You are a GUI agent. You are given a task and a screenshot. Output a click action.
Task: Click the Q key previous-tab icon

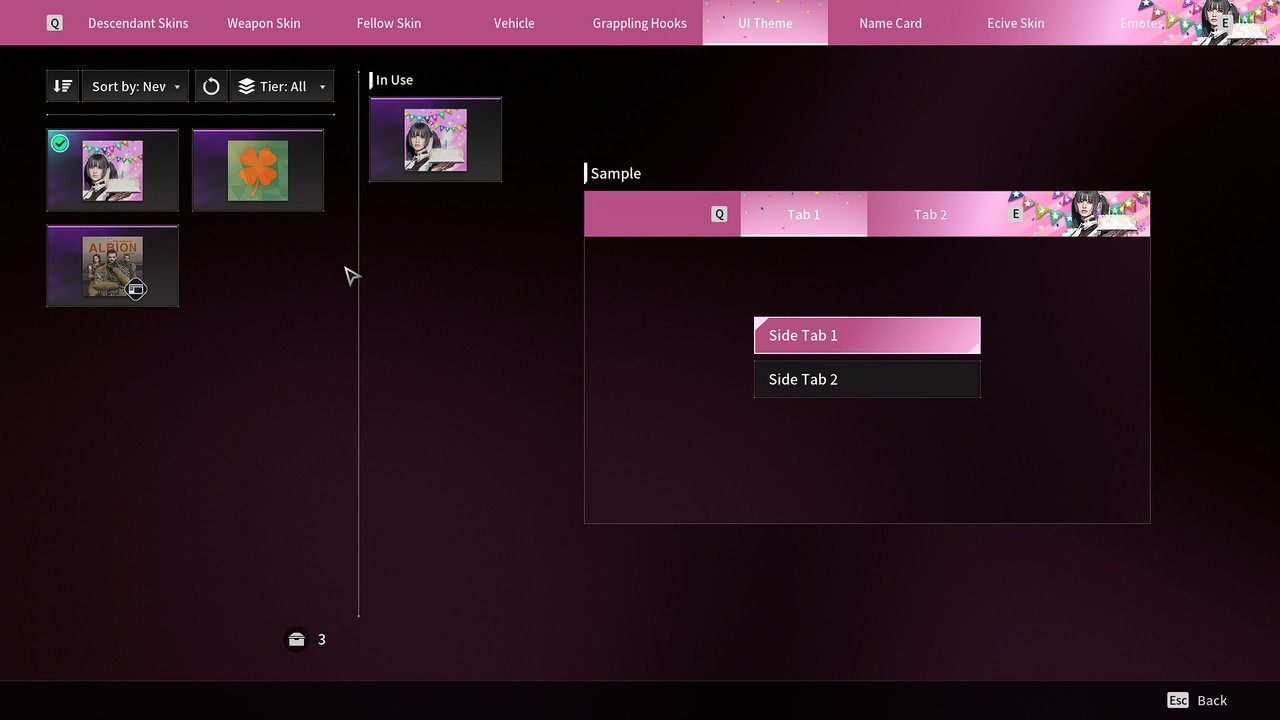pos(55,23)
